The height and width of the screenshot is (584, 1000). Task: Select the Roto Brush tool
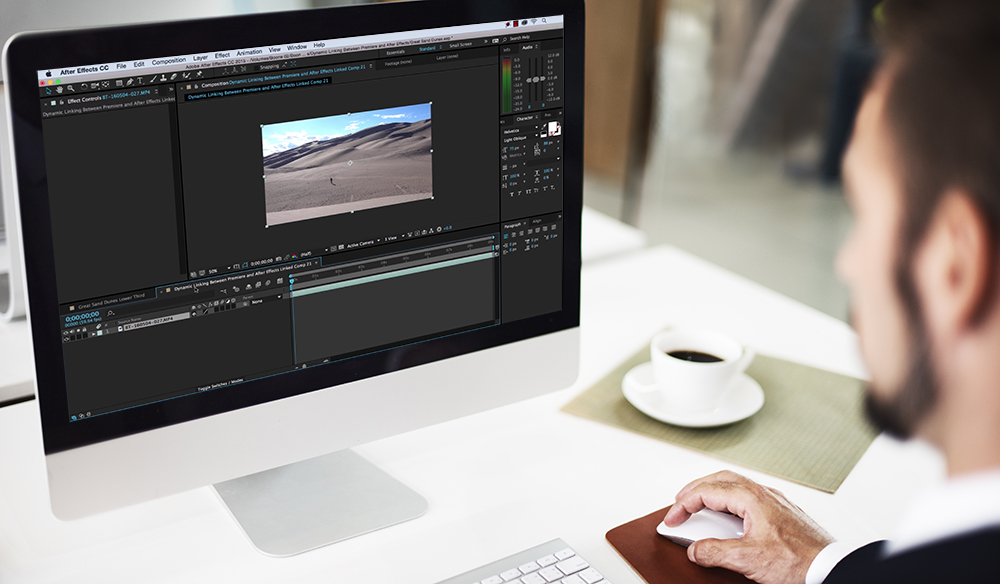click(x=186, y=75)
